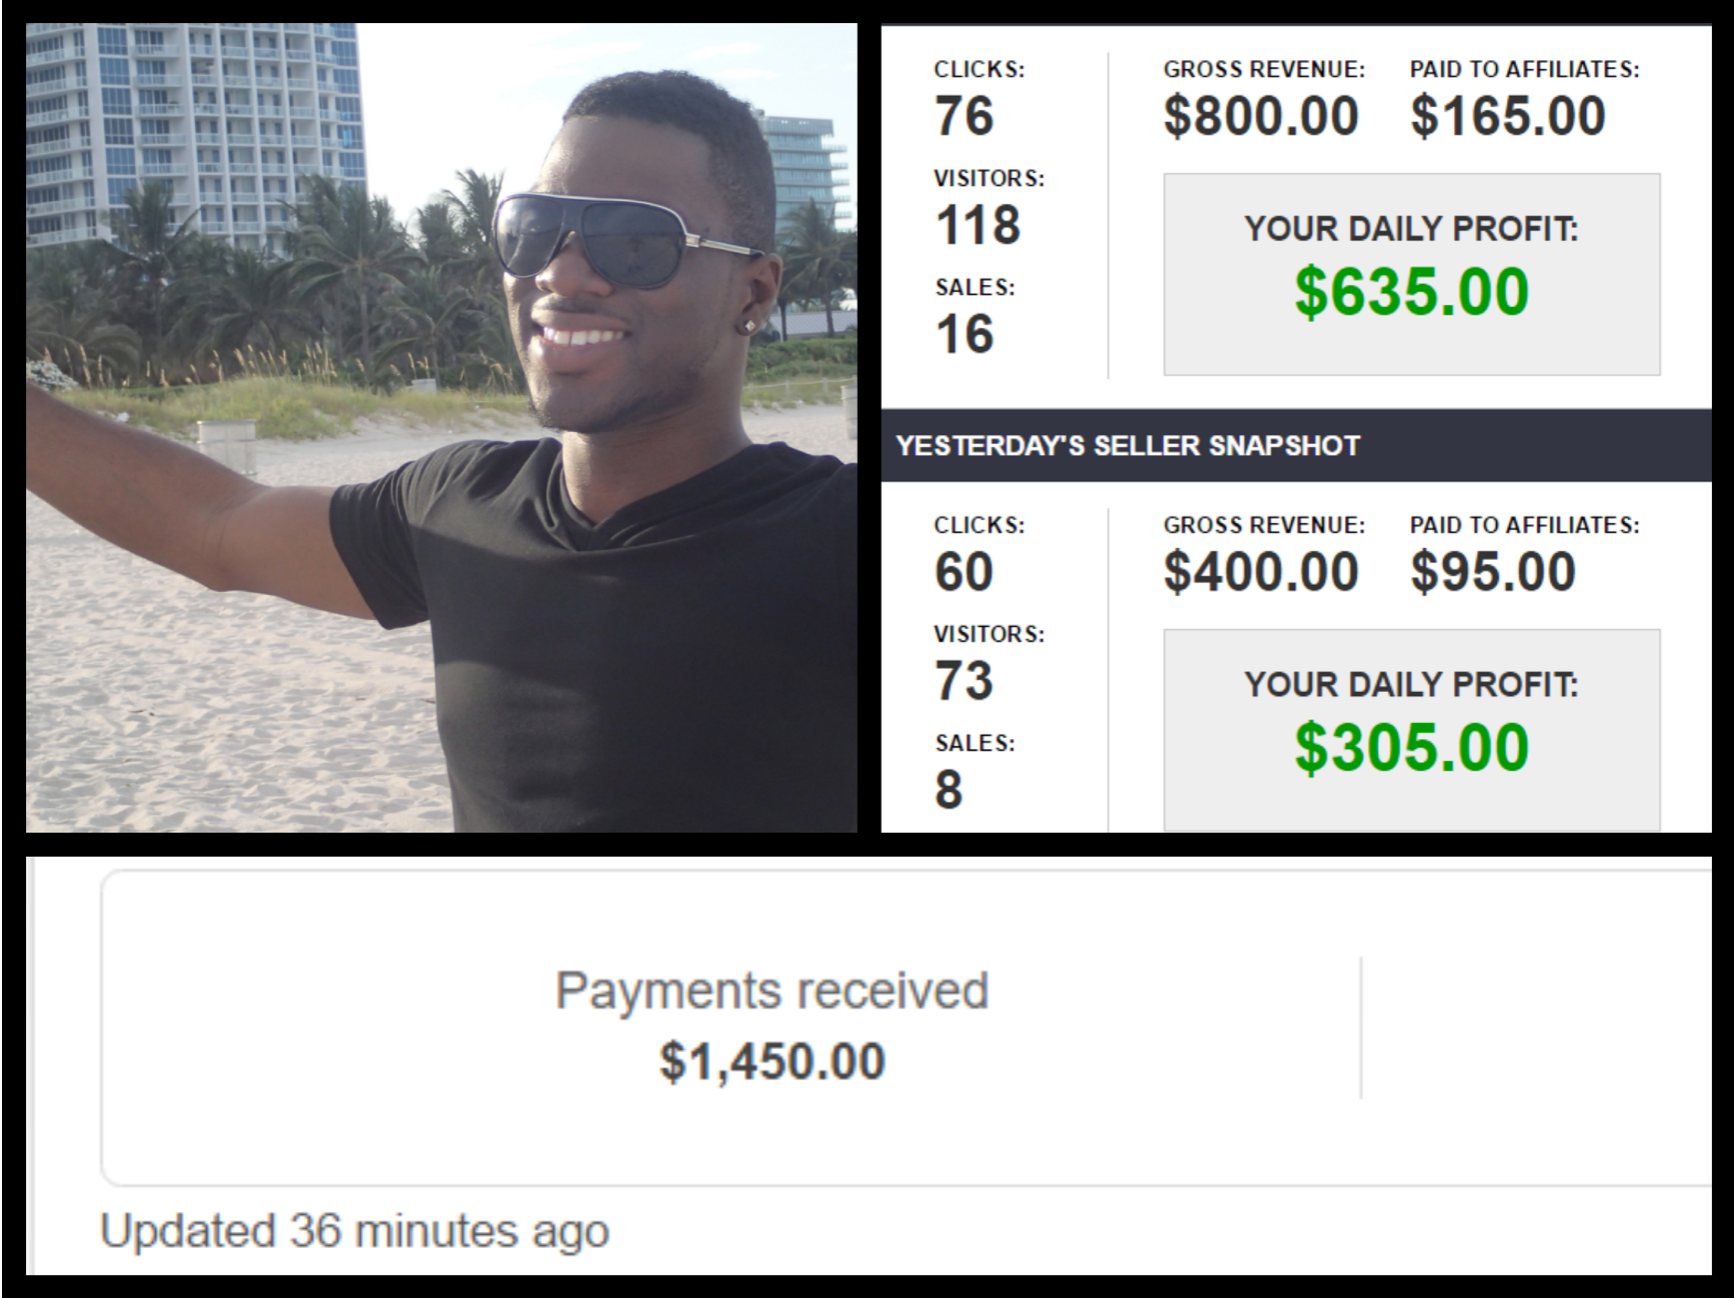1734x1298 pixels.
Task: Click the clicks count of 76
Action: [x=964, y=116]
